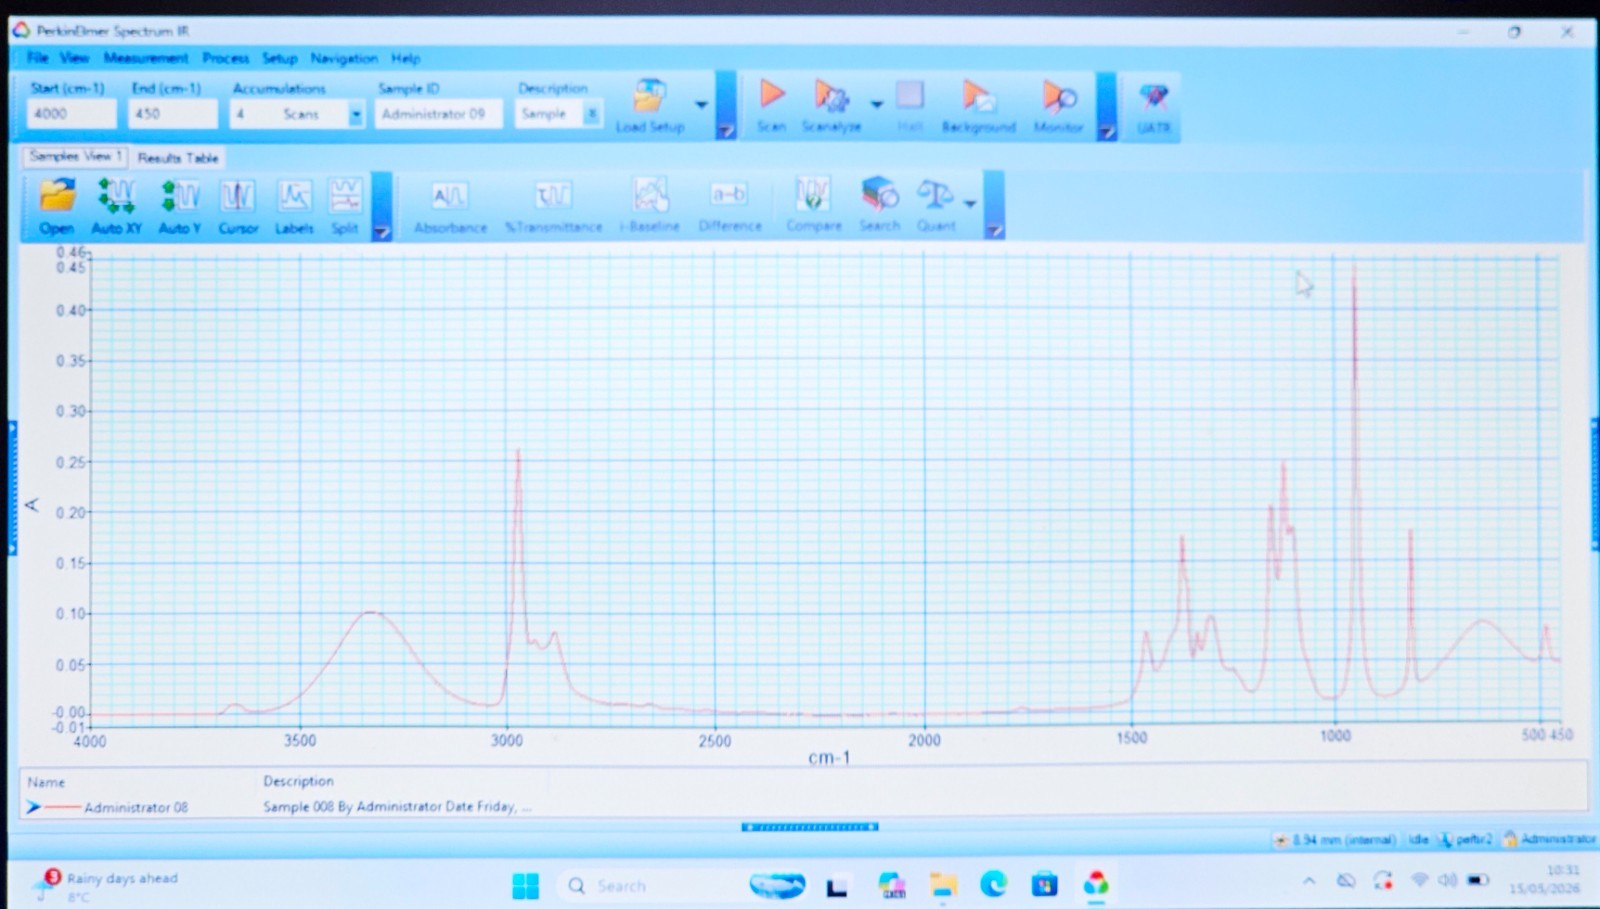The width and height of the screenshot is (1600, 909).
Task: Click the Scanalyze toolbar icon
Action: click(831, 106)
